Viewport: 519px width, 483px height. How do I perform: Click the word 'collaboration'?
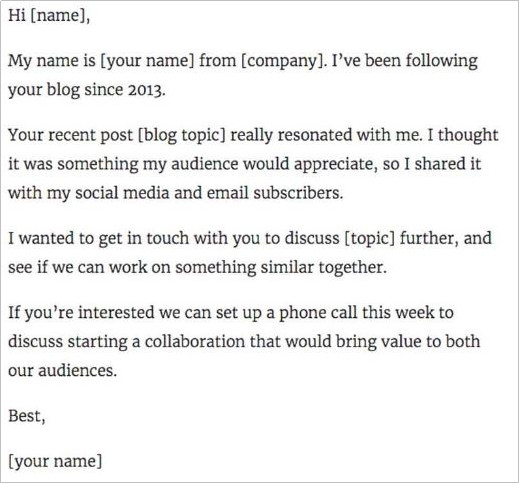click(195, 342)
